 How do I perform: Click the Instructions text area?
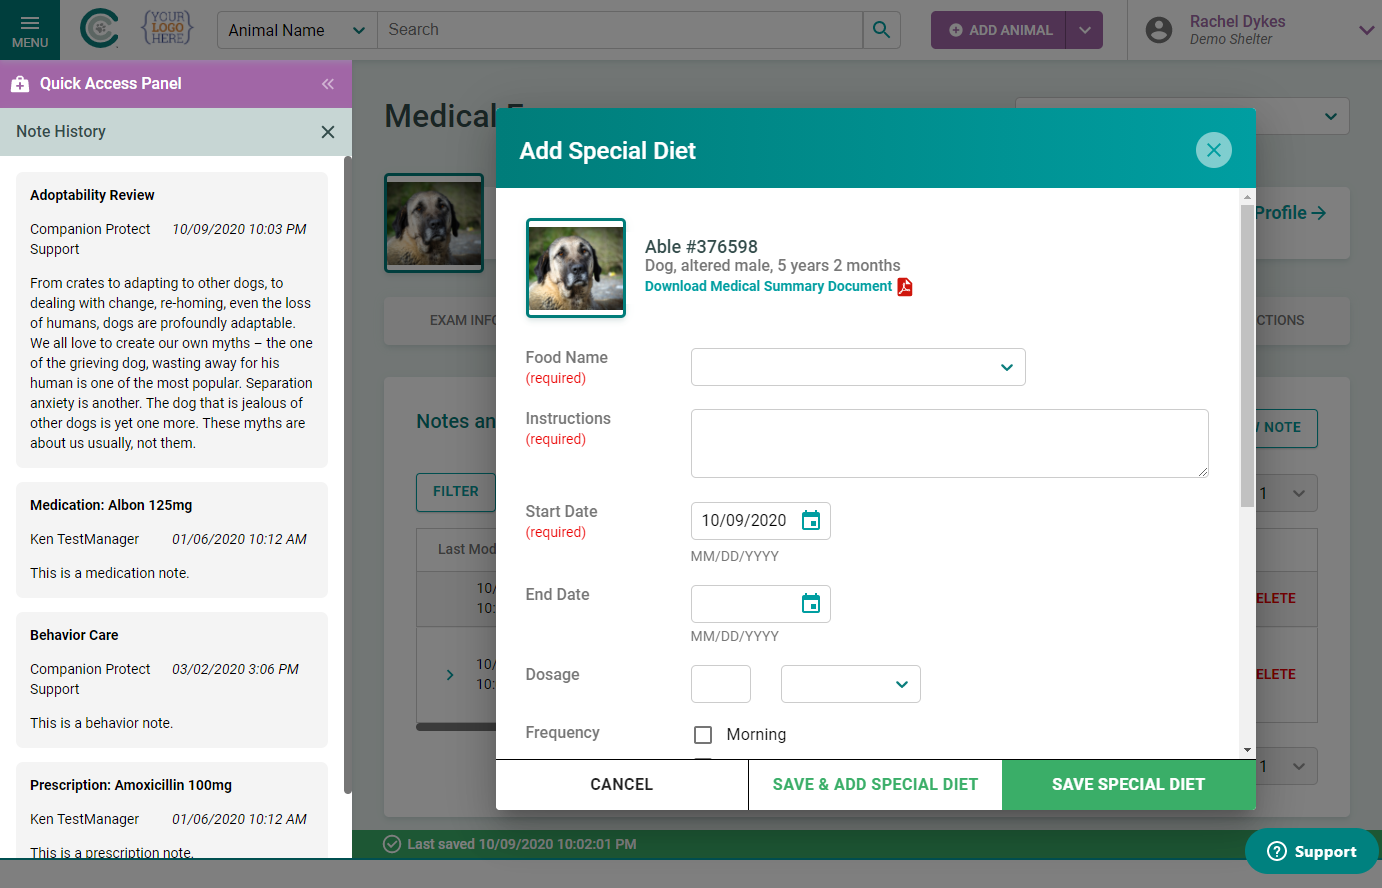click(949, 443)
